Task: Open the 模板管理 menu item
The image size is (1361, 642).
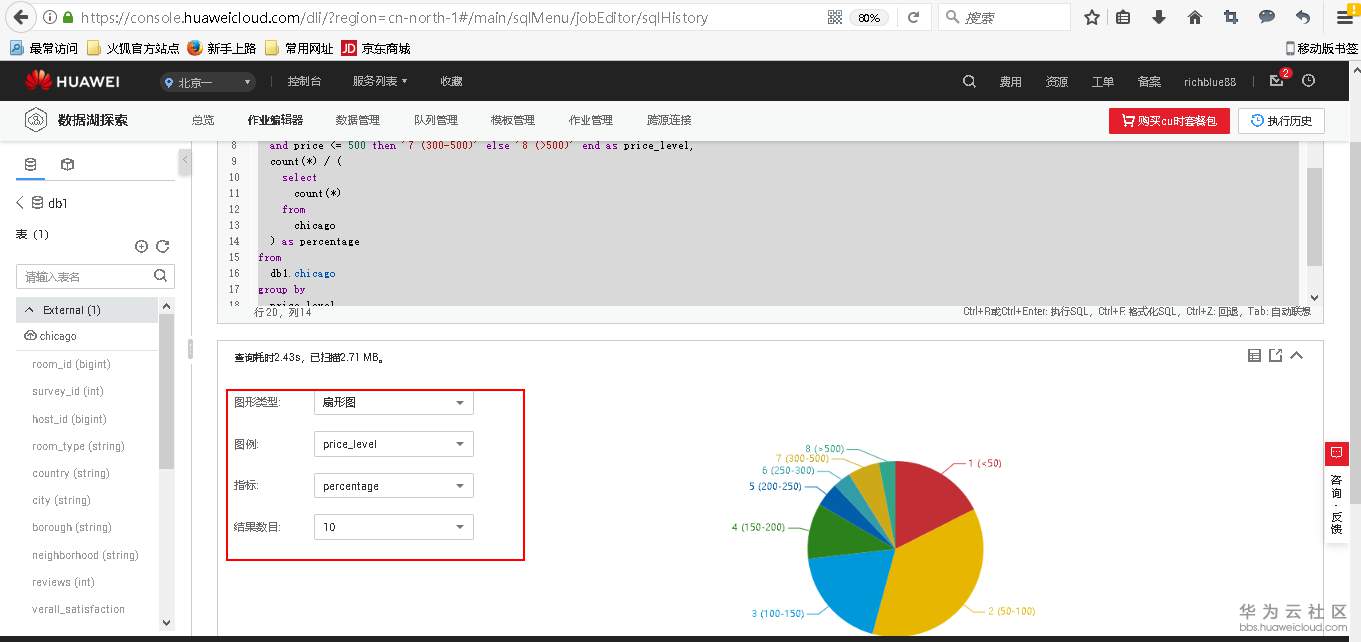Action: (x=512, y=120)
